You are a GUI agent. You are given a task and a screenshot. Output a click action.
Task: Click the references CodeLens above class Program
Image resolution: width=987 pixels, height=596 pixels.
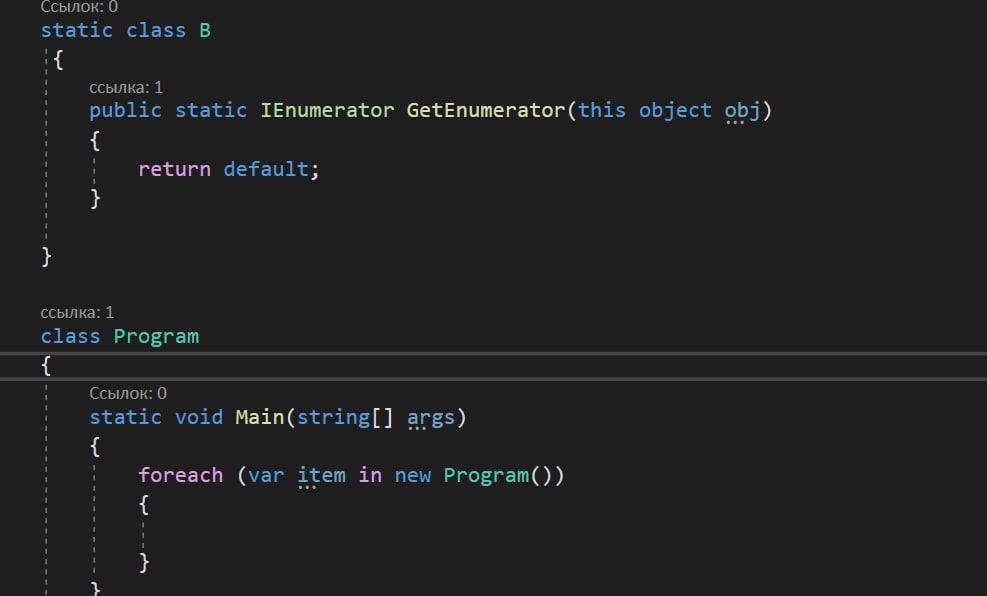[77, 312]
